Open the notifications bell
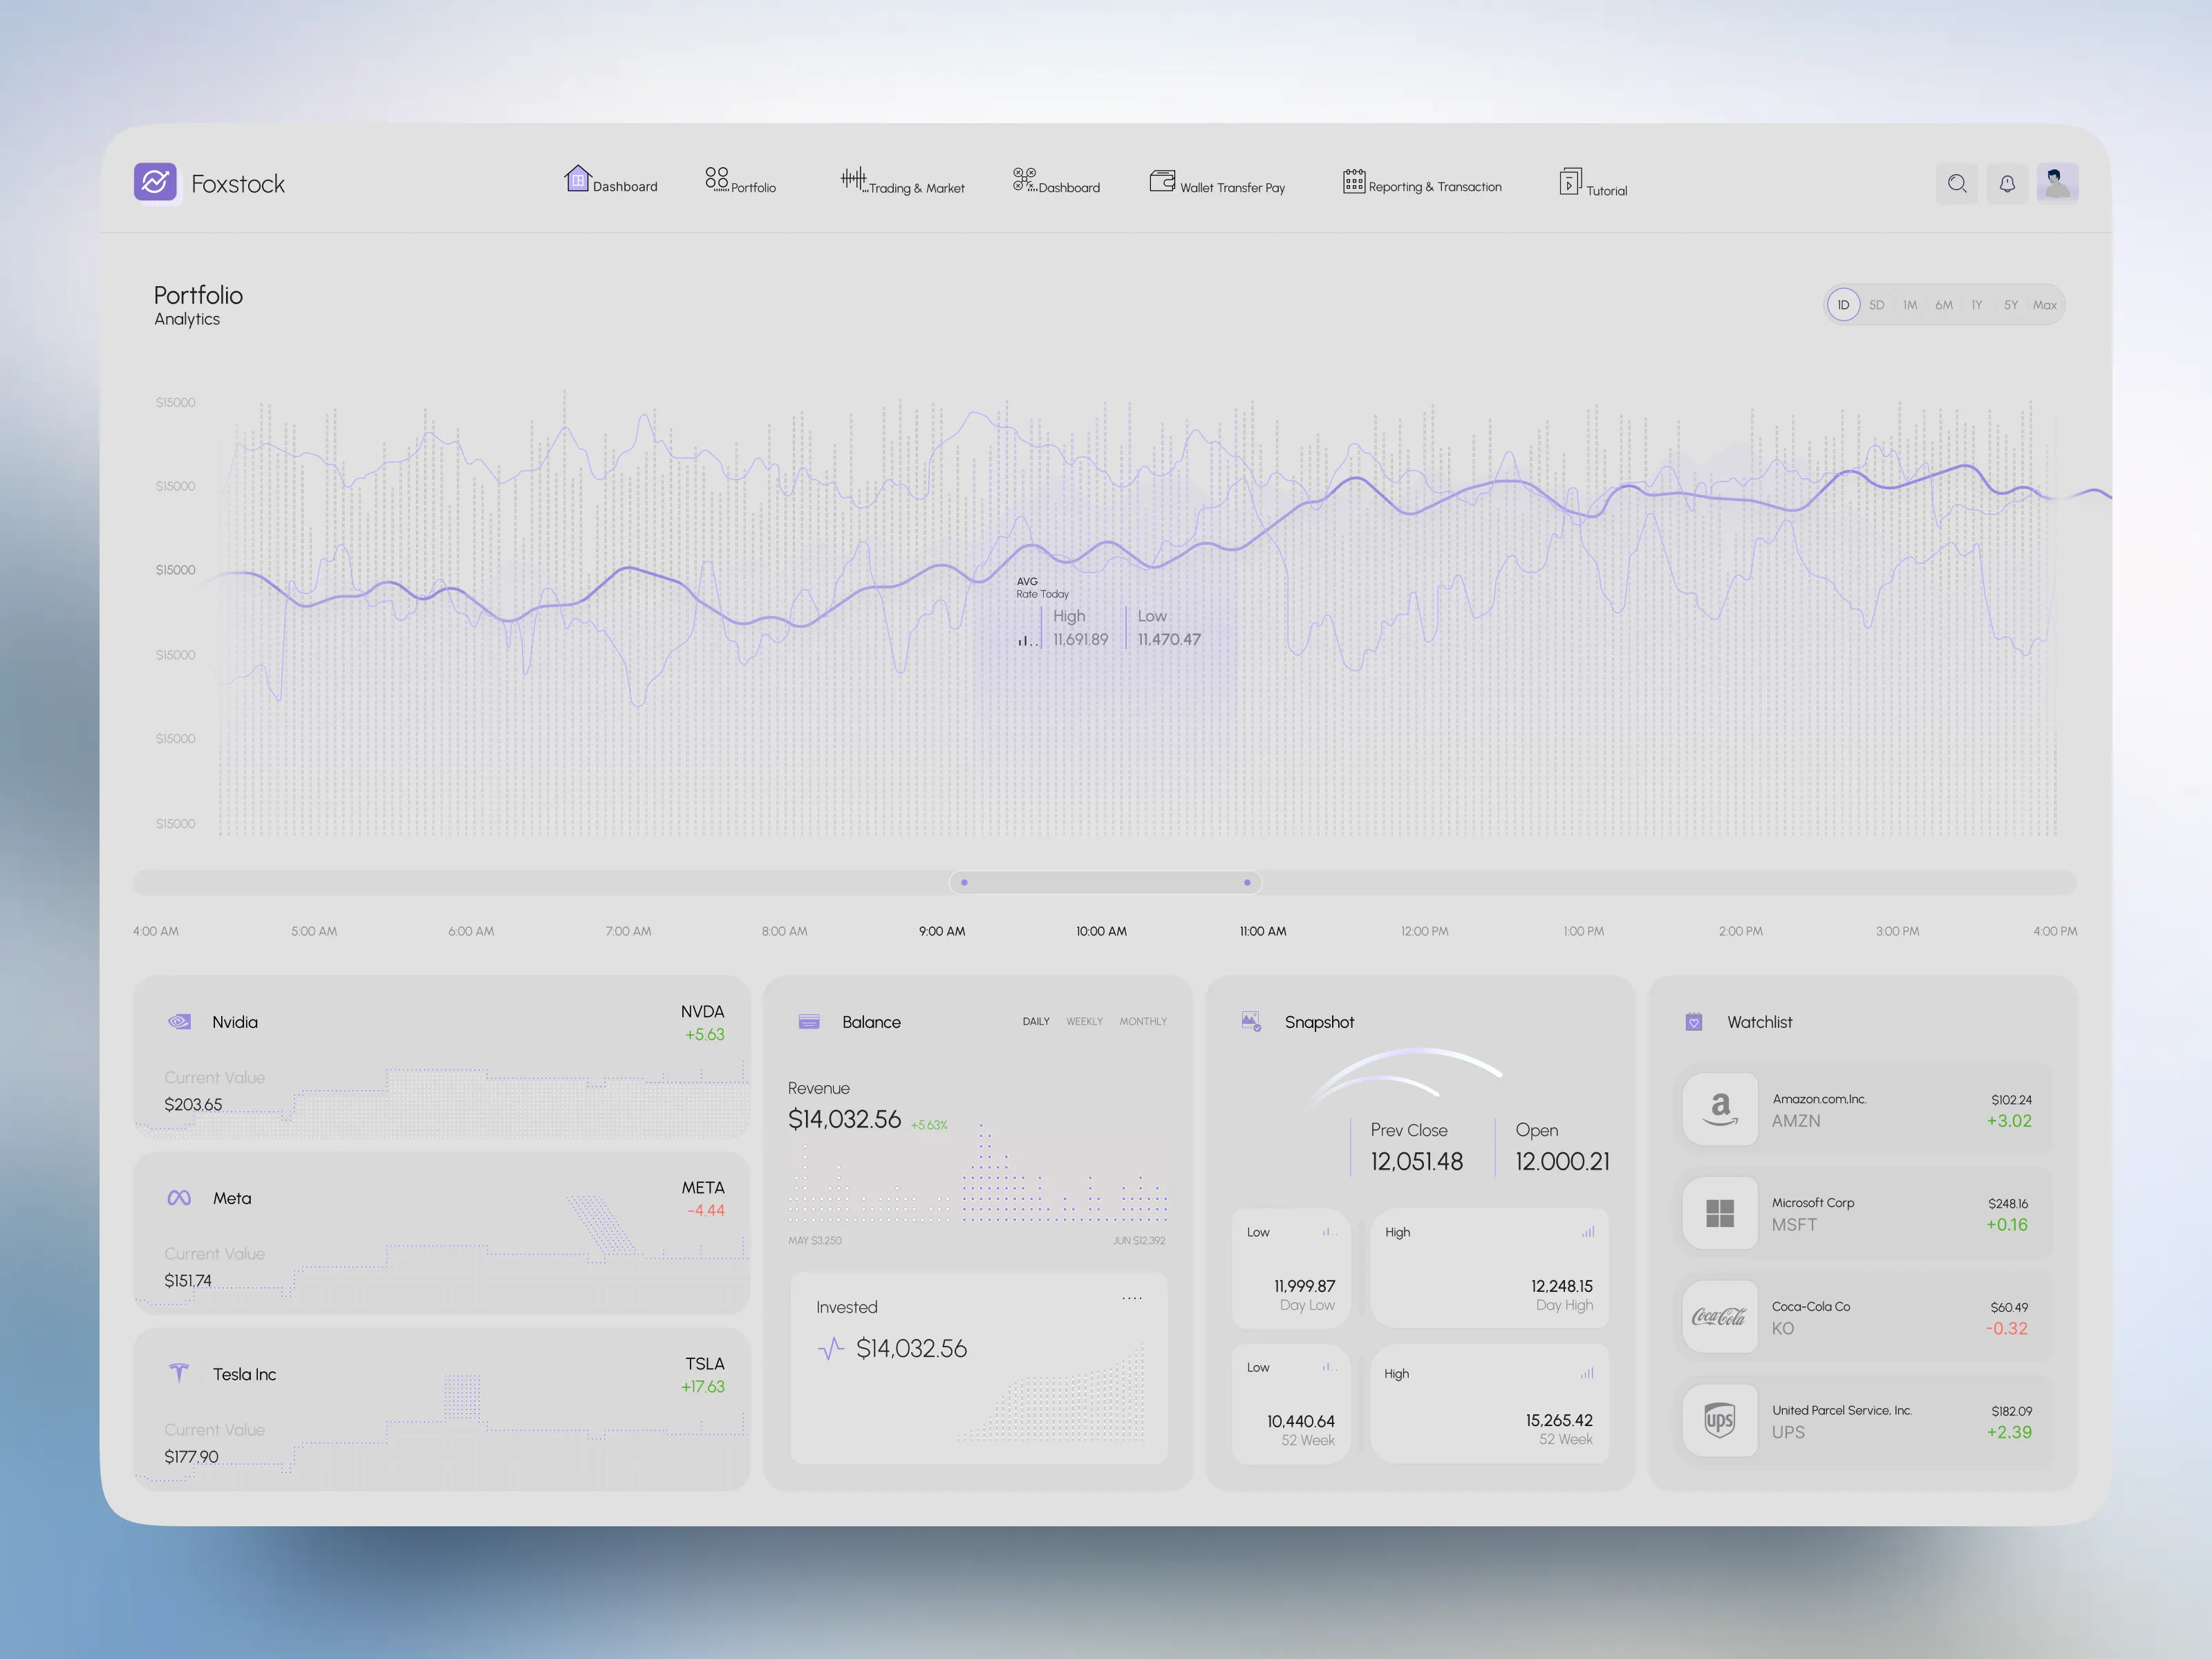The height and width of the screenshot is (1659, 2212). point(2006,184)
